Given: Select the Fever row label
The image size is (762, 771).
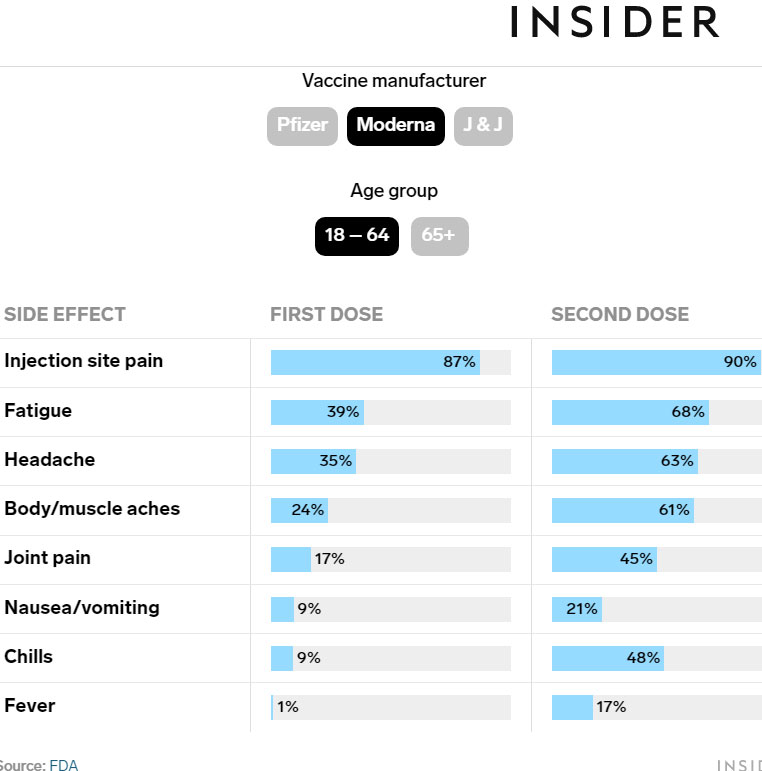Looking at the screenshot, I should coord(30,706).
